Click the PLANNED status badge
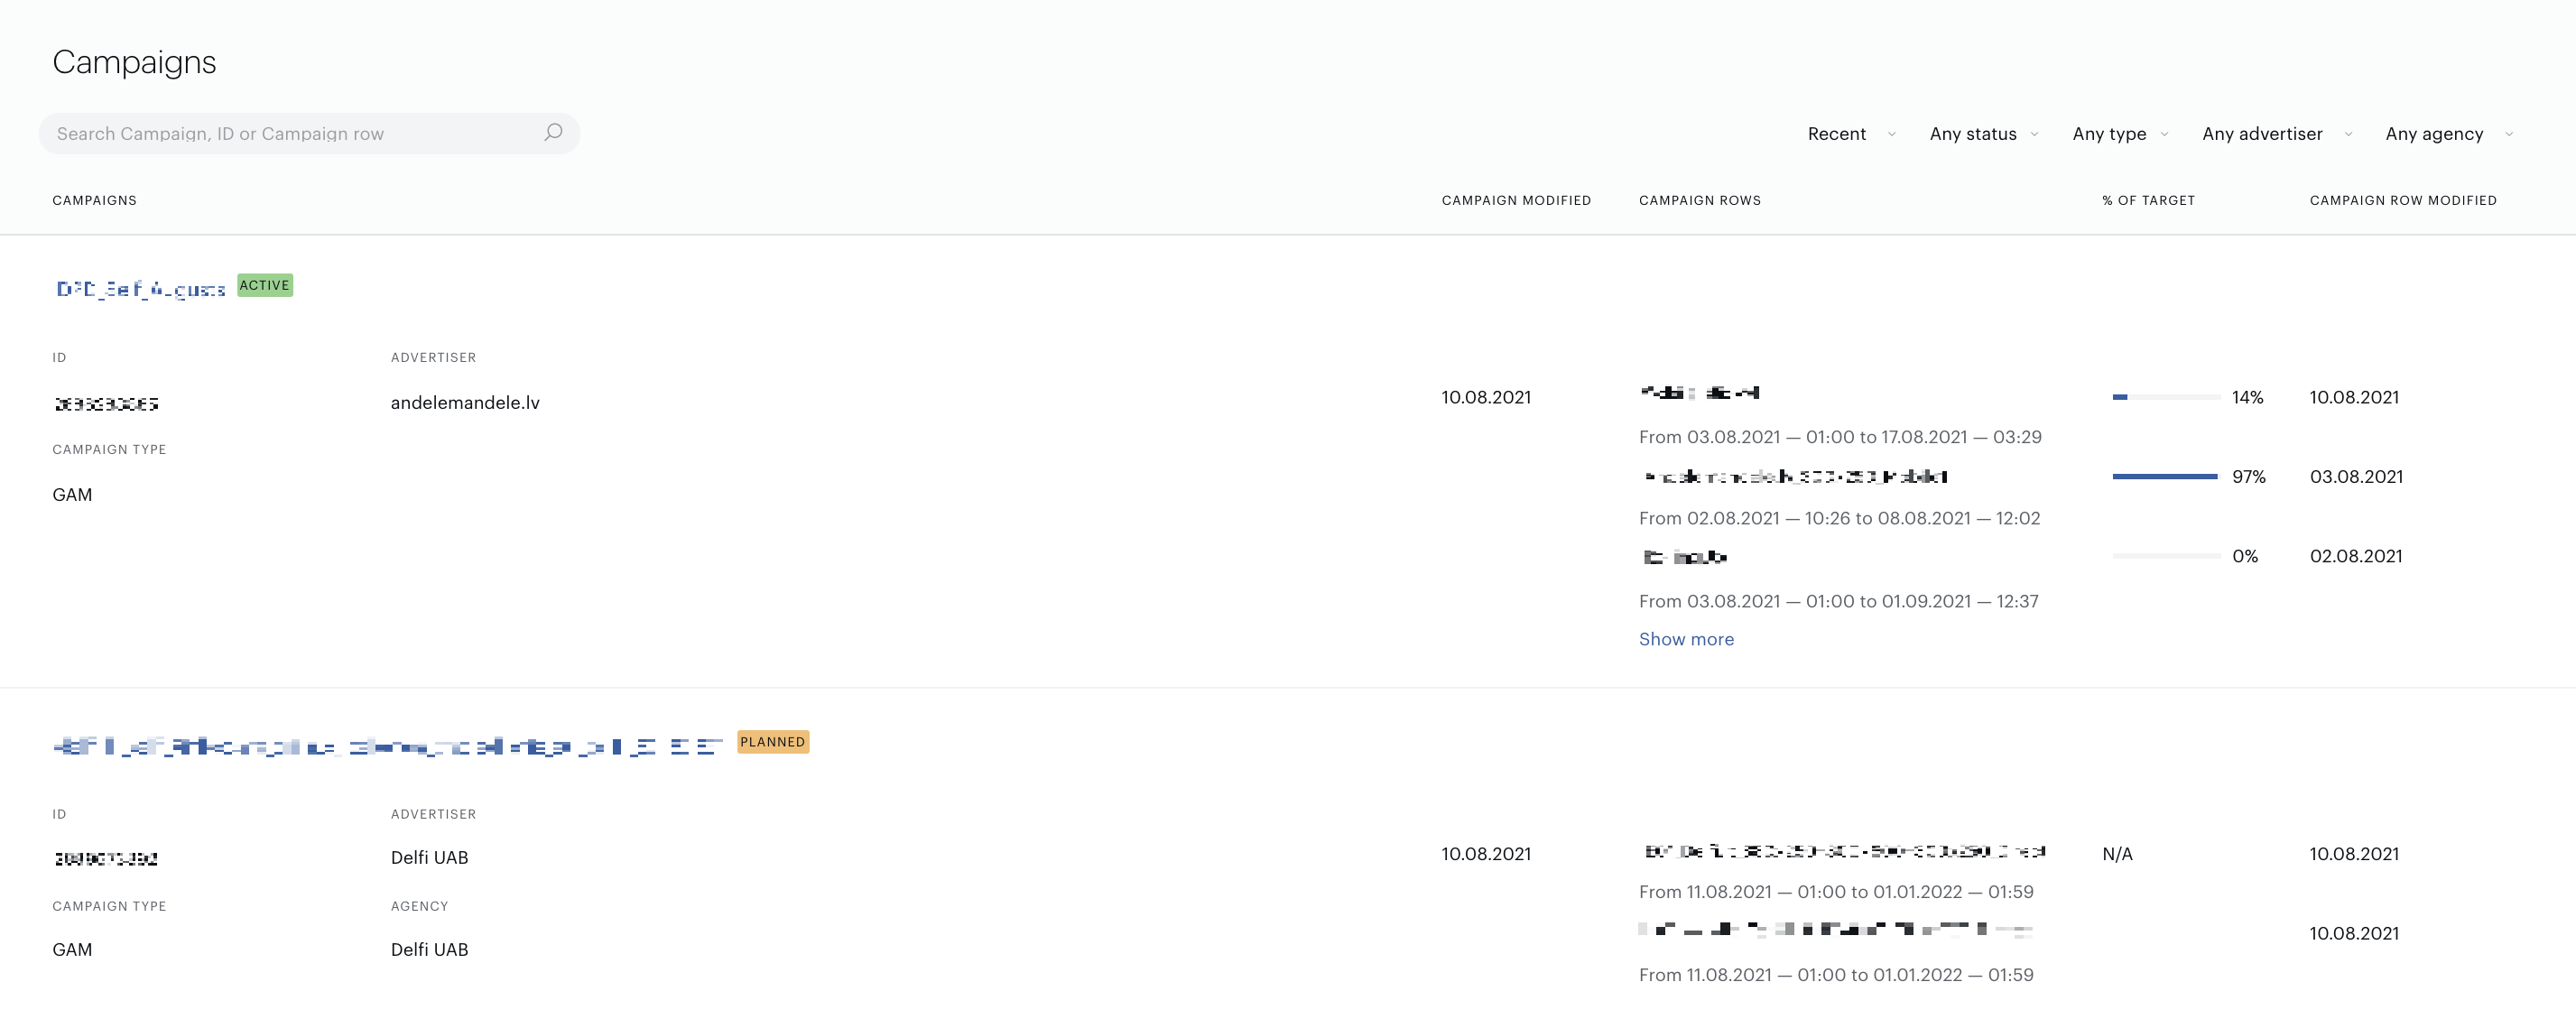Image resolution: width=2576 pixels, height=1019 pixels. click(773, 742)
